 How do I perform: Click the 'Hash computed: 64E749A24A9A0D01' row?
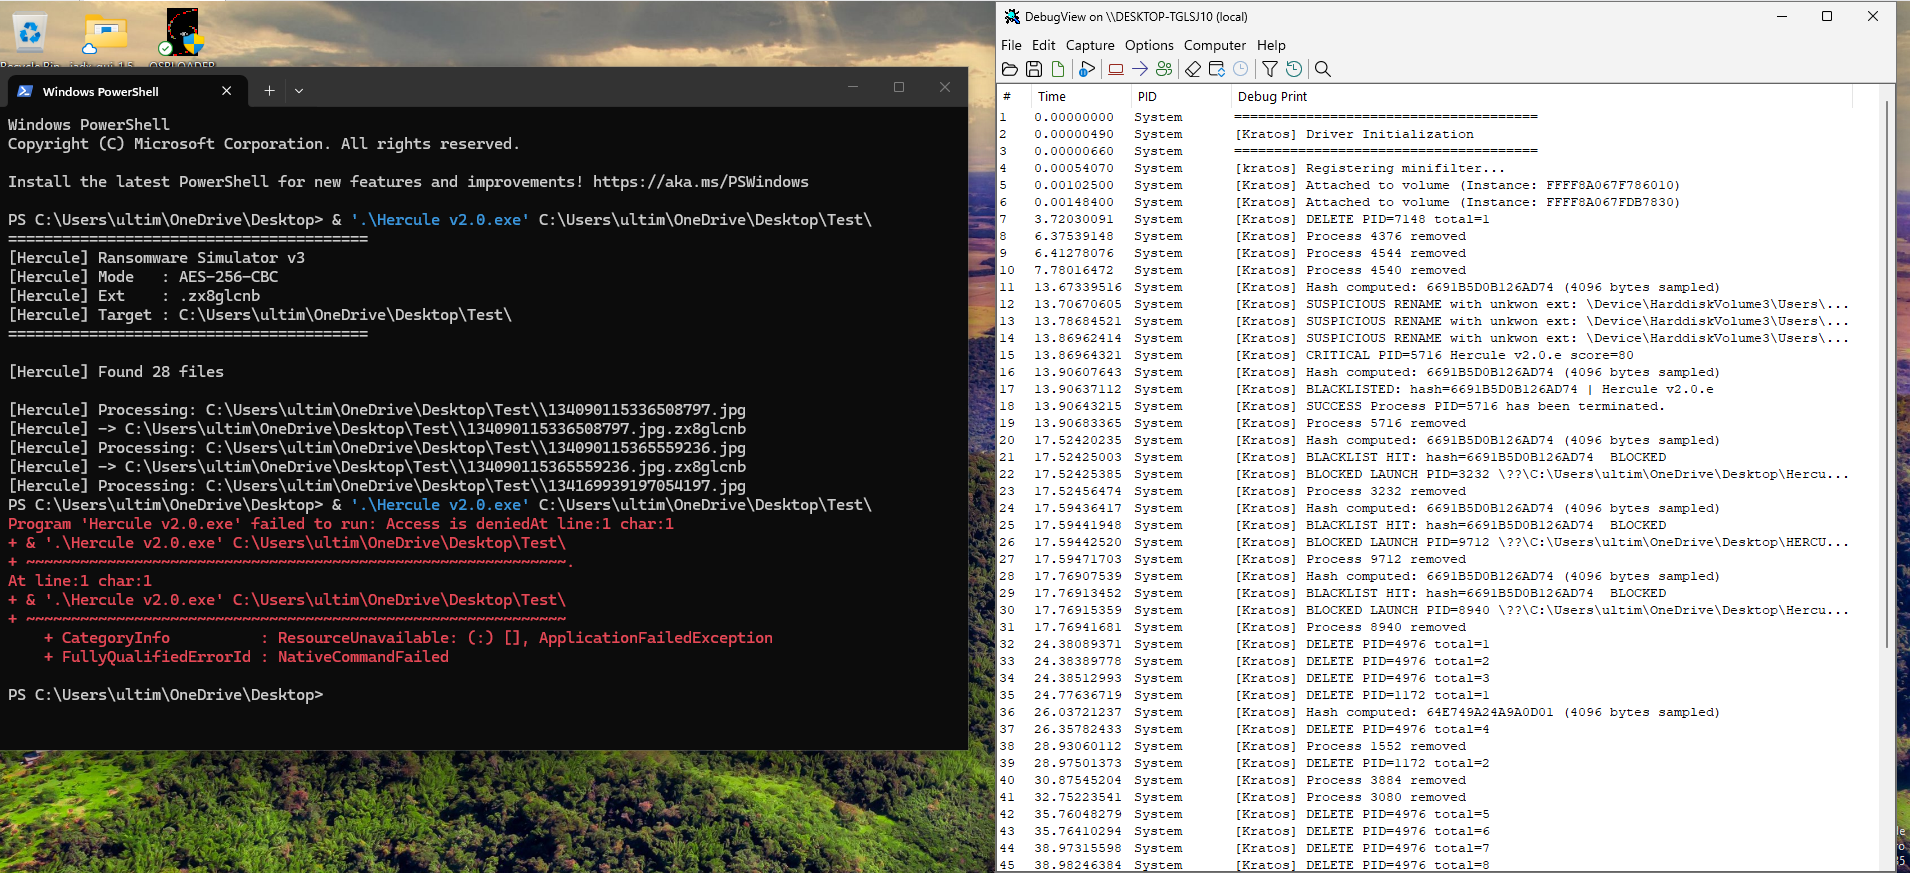tap(1440, 712)
